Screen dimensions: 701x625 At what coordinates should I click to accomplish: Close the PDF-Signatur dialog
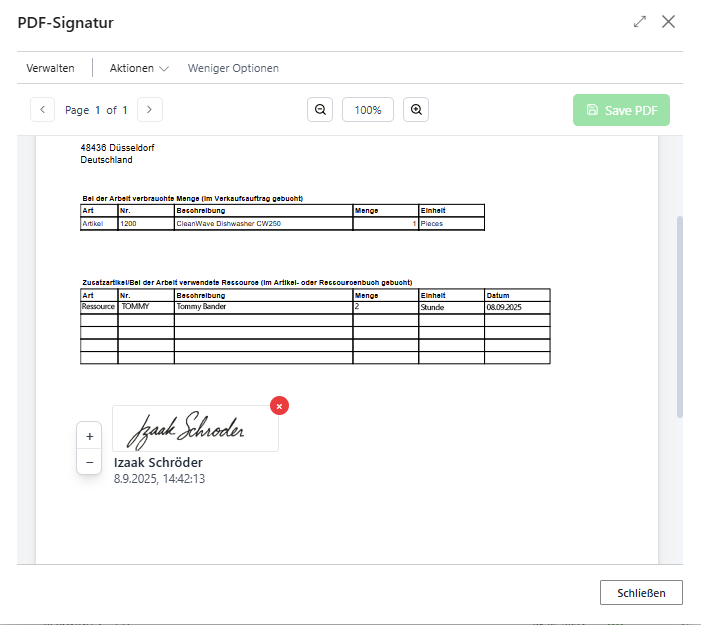[x=668, y=21]
